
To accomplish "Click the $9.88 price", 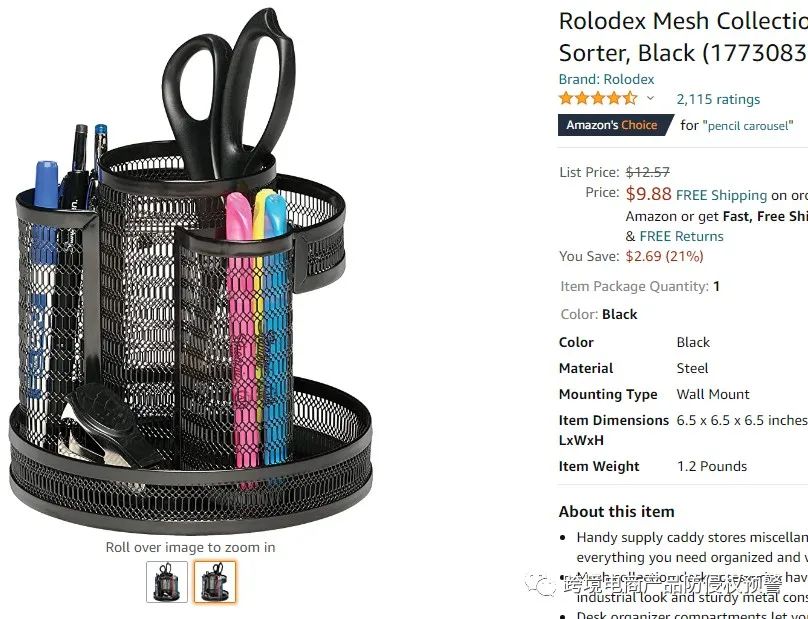I will point(648,194).
